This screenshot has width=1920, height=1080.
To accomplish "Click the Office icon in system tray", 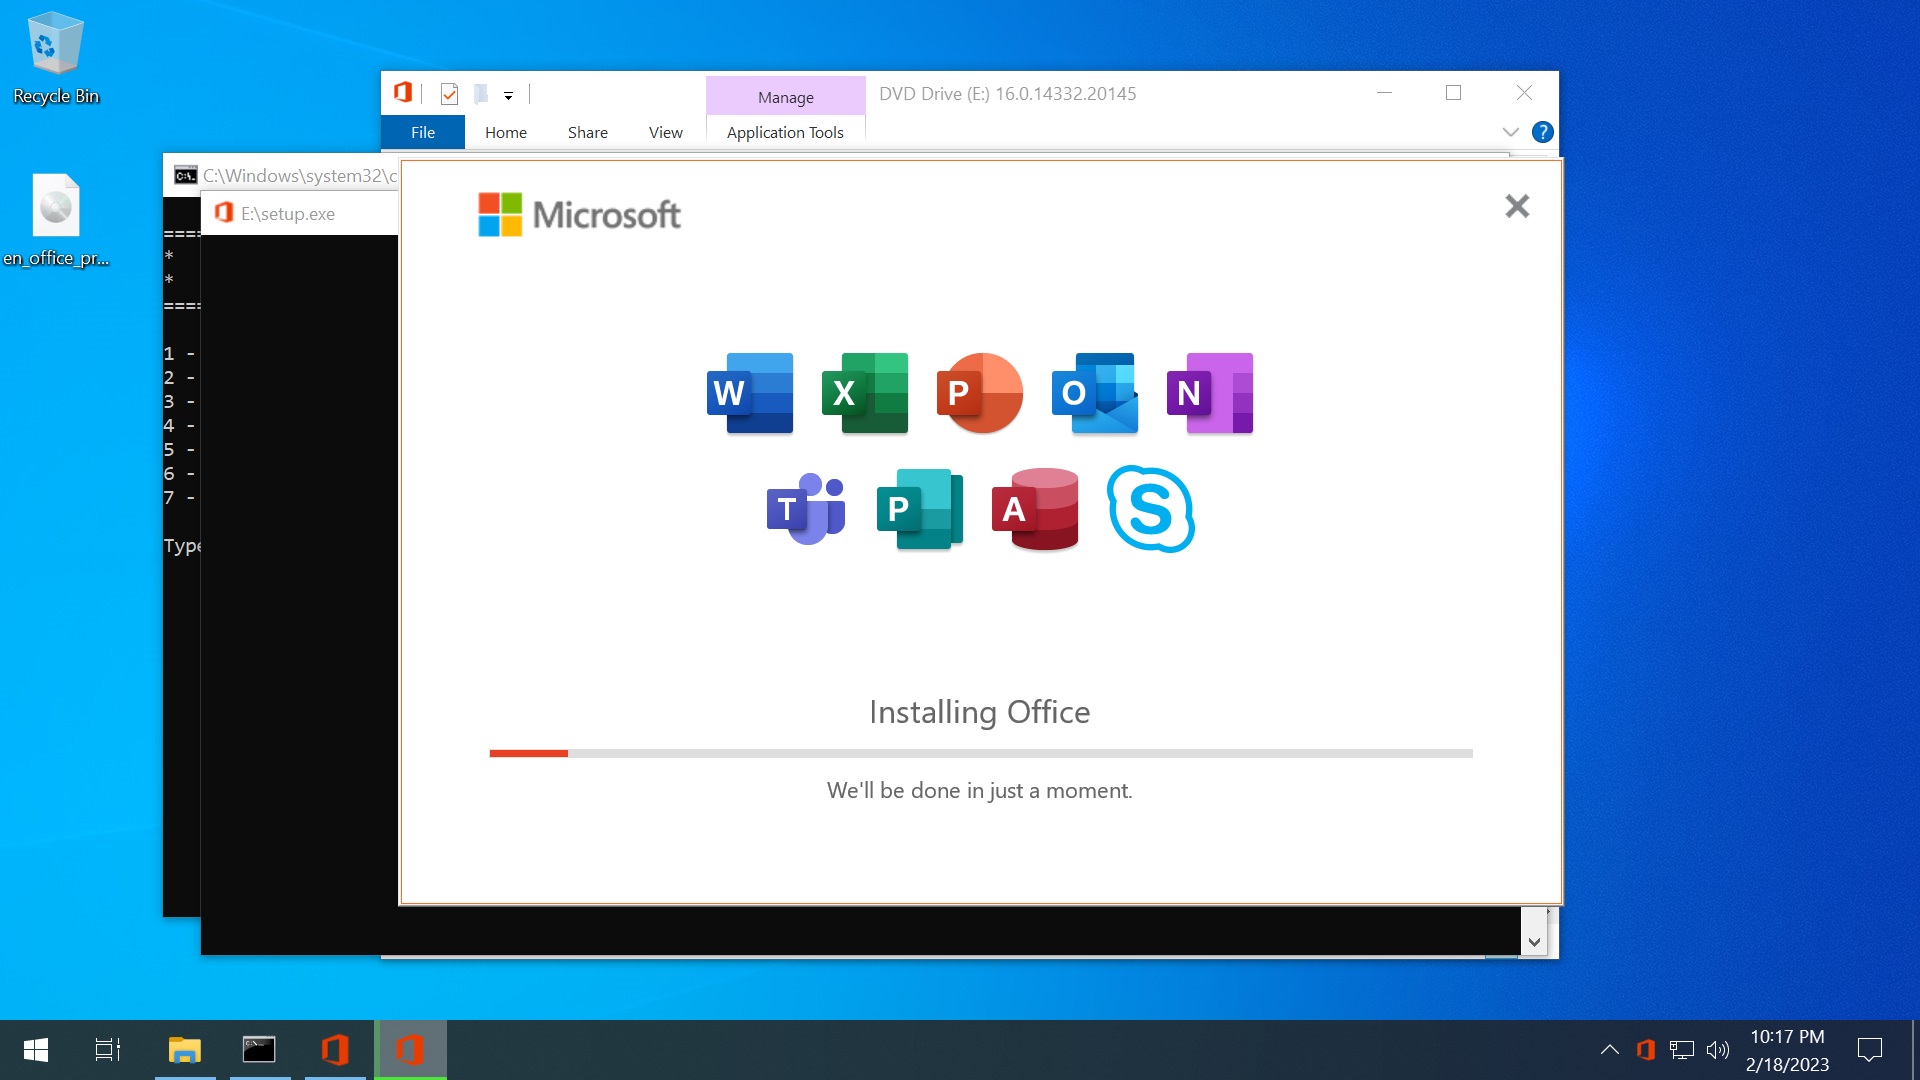I will 1646,1050.
